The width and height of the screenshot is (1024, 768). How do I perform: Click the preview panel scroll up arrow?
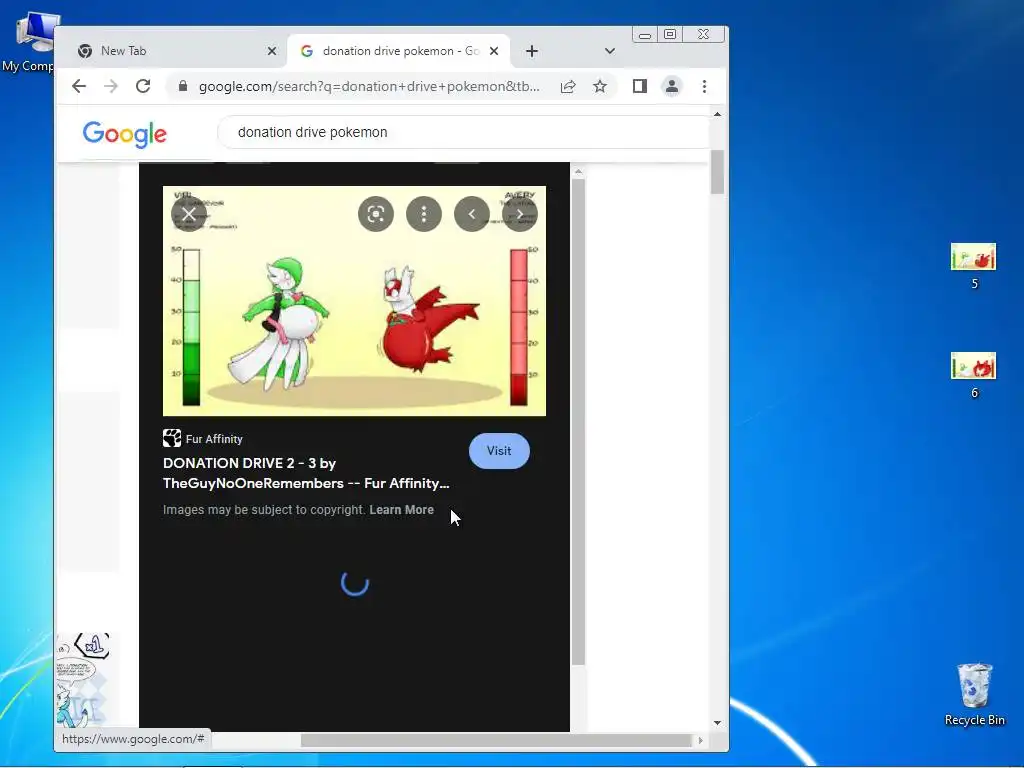click(578, 171)
